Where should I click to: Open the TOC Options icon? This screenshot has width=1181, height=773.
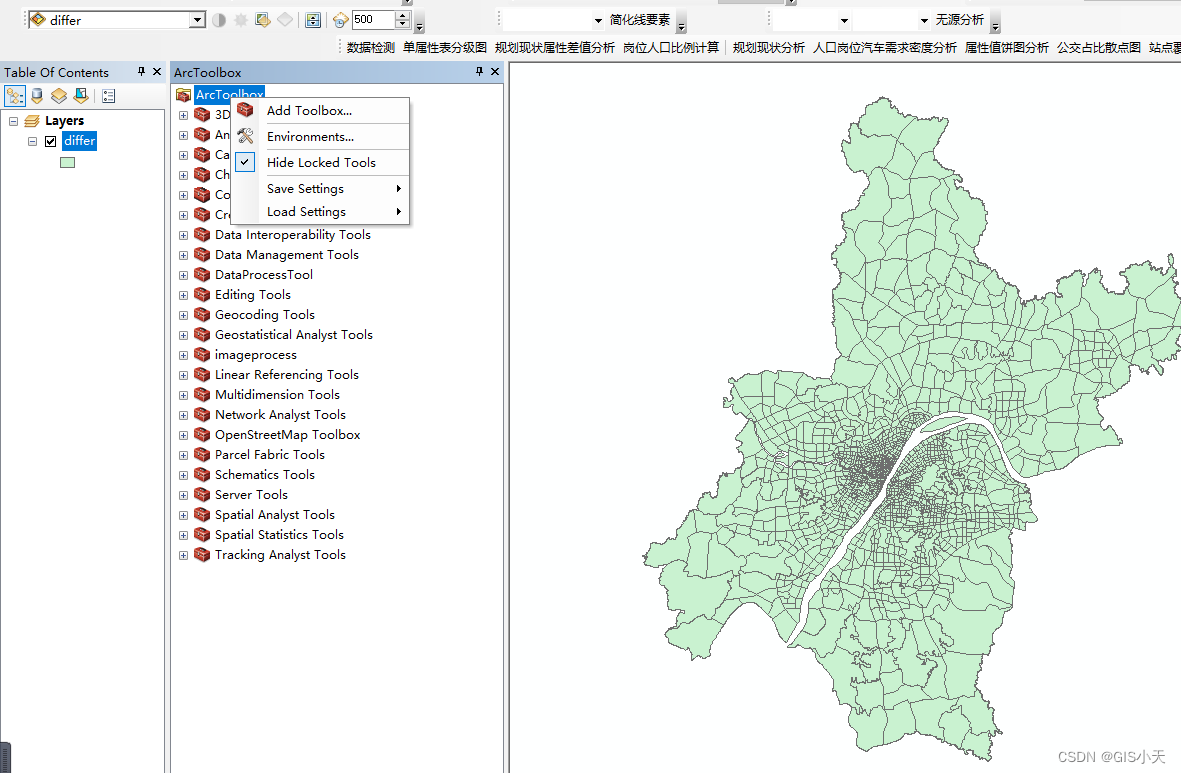(108, 95)
